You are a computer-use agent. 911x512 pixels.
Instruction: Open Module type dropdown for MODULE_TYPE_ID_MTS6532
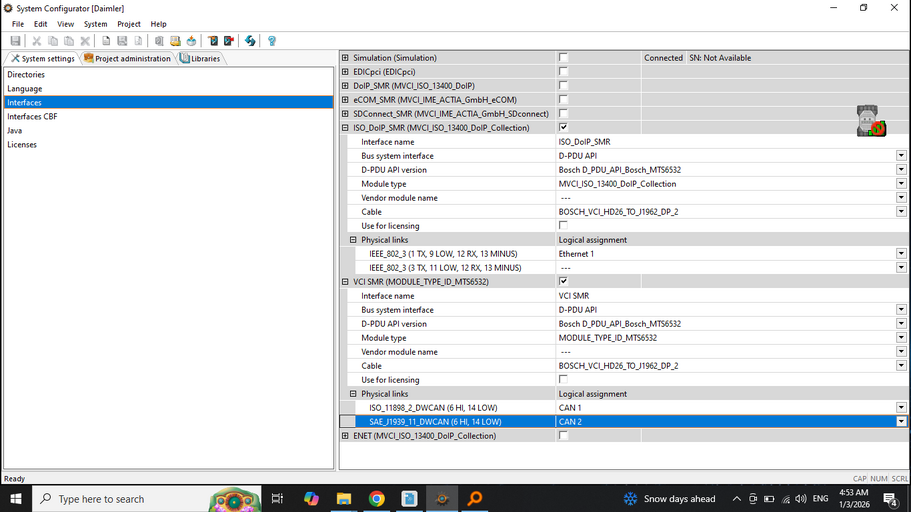pyautogui.click(x=901, y=338)
